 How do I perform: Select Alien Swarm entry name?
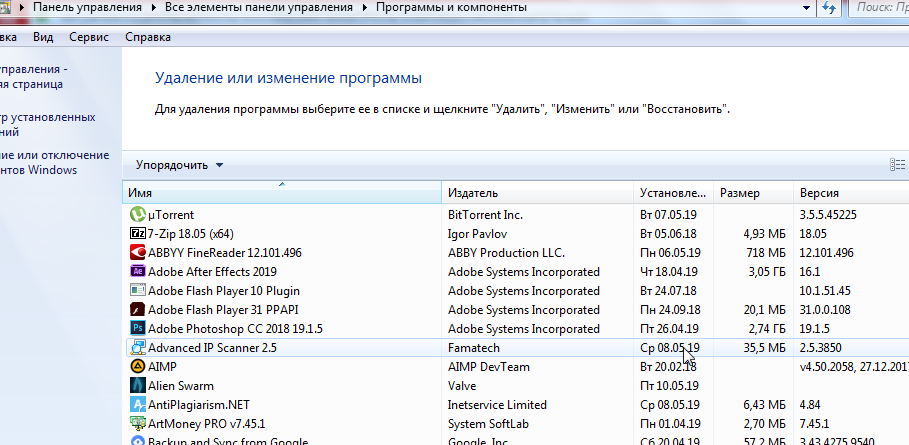coord(181,386)
